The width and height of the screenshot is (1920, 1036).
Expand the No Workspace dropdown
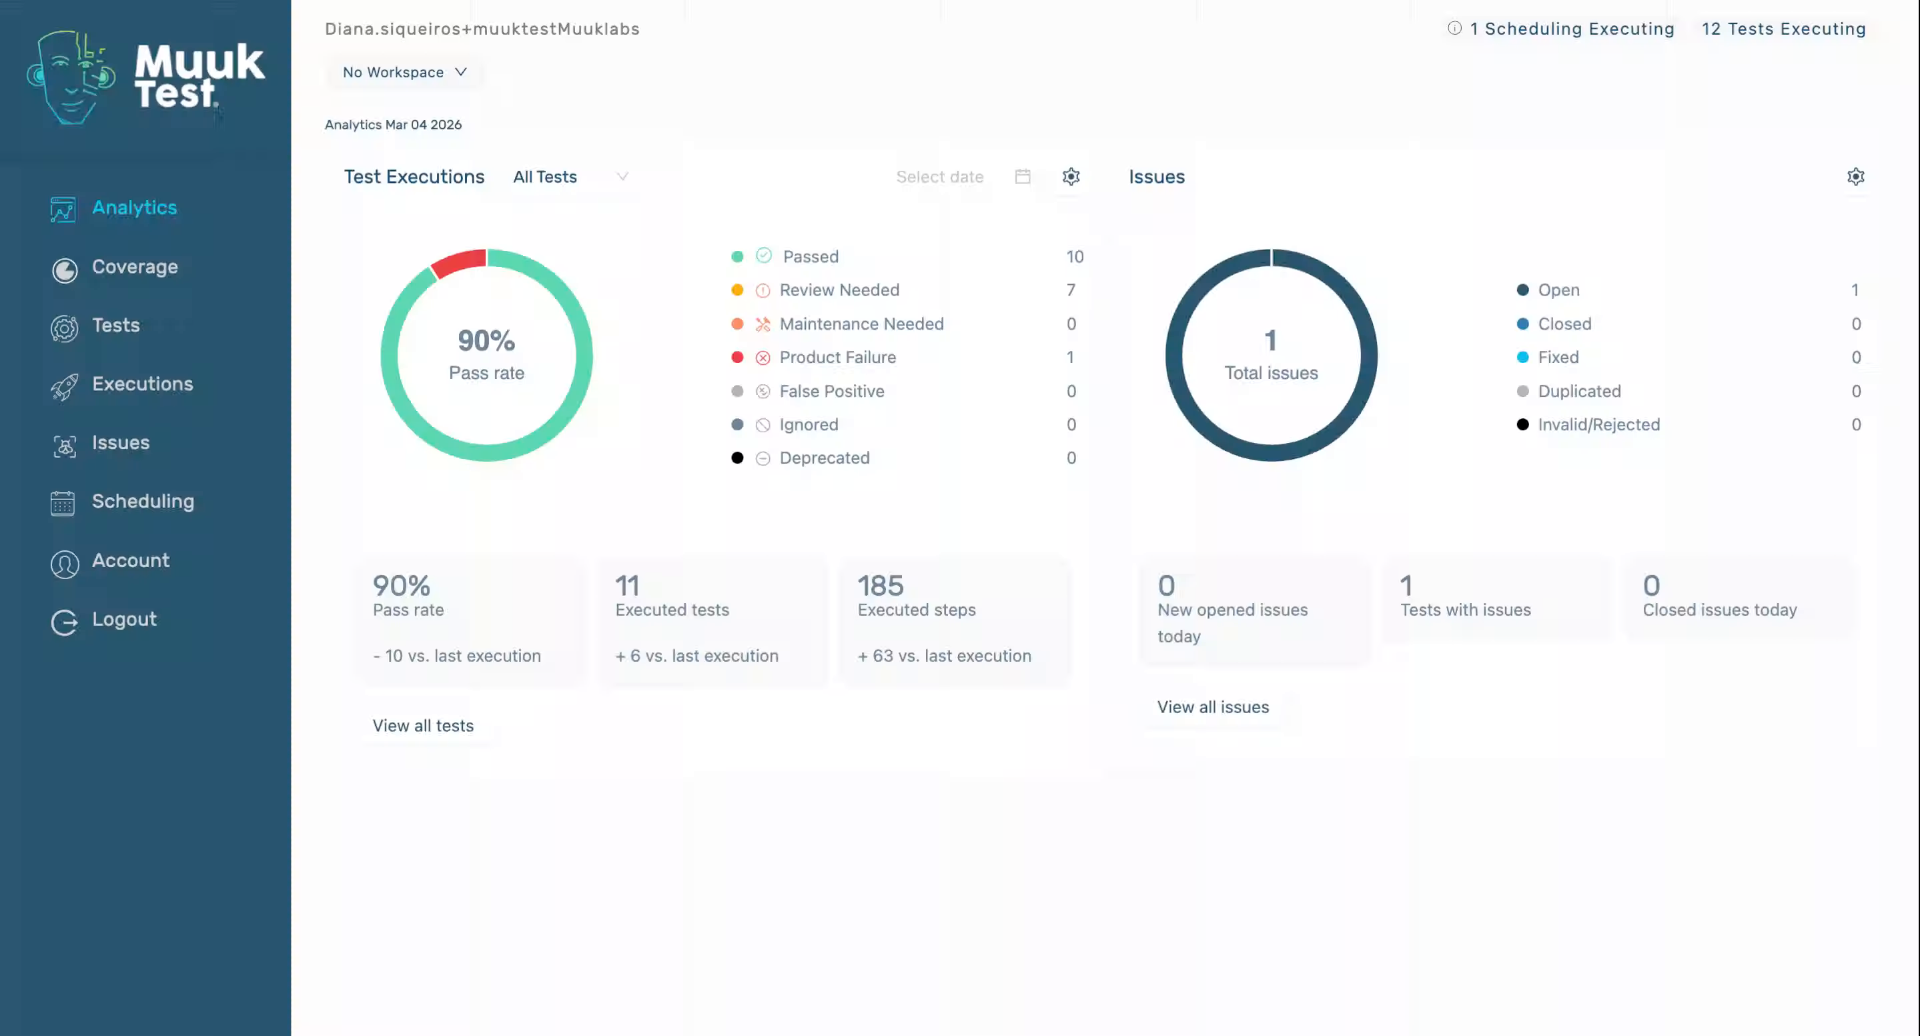404,72
